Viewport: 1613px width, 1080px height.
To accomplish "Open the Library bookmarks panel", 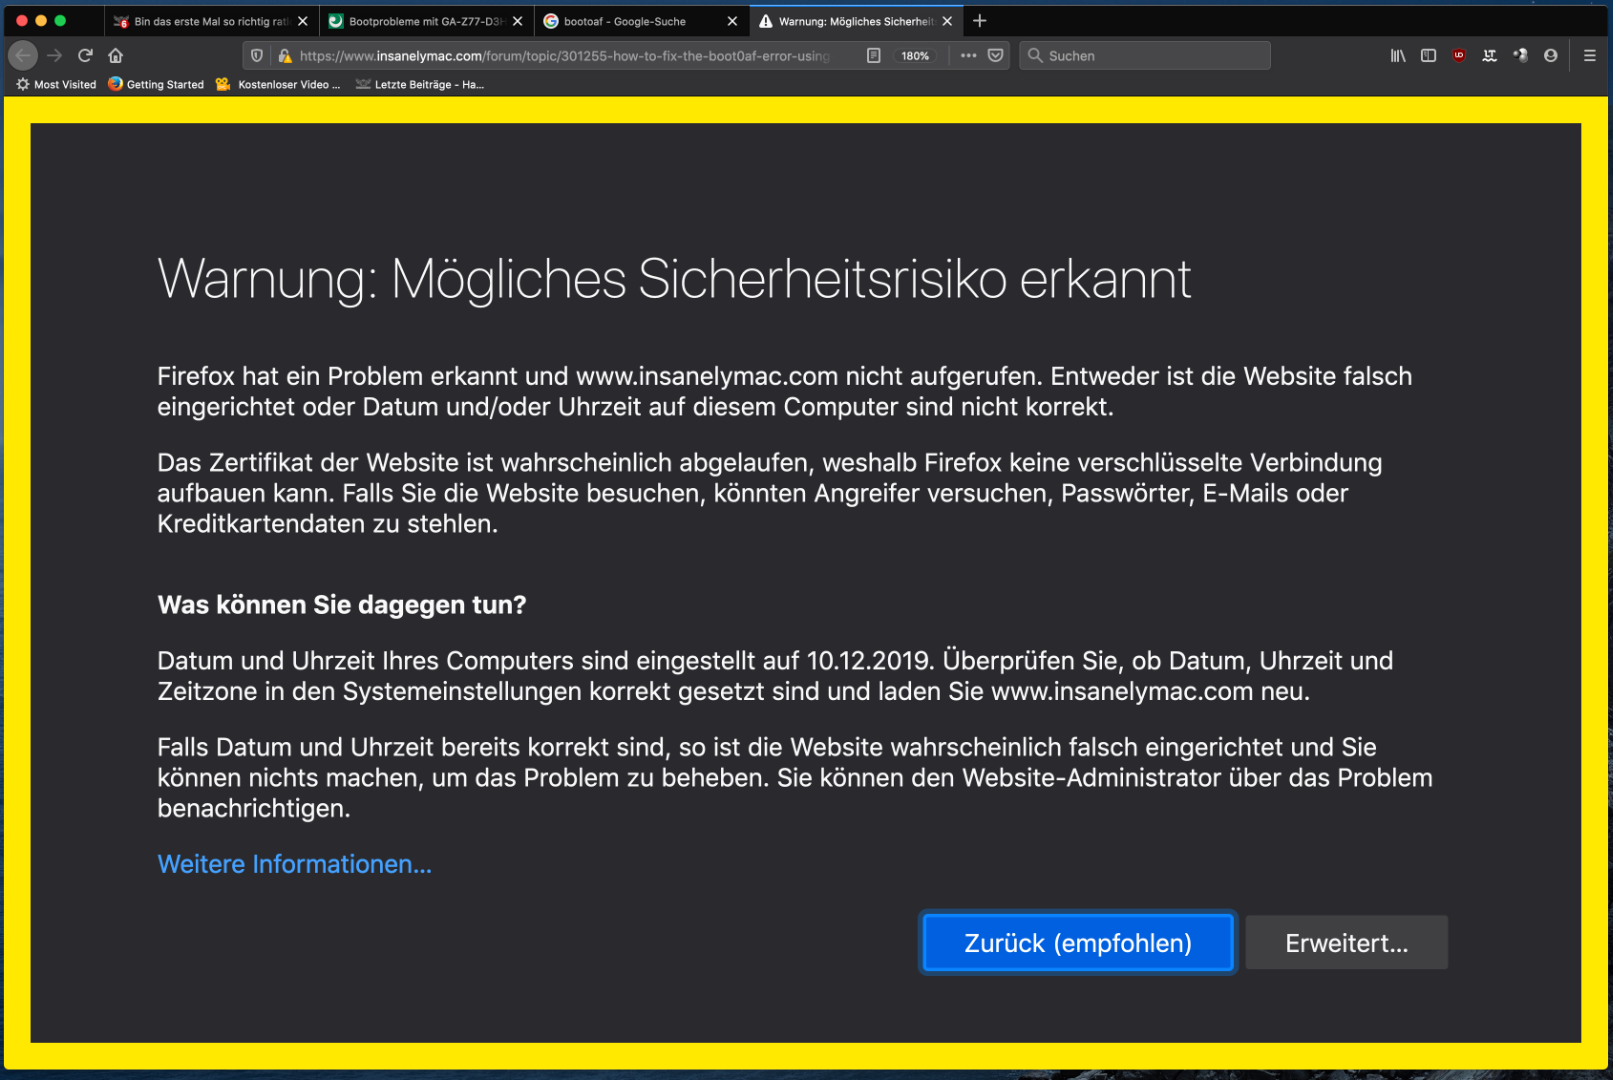I will [x=1398, y=56].
